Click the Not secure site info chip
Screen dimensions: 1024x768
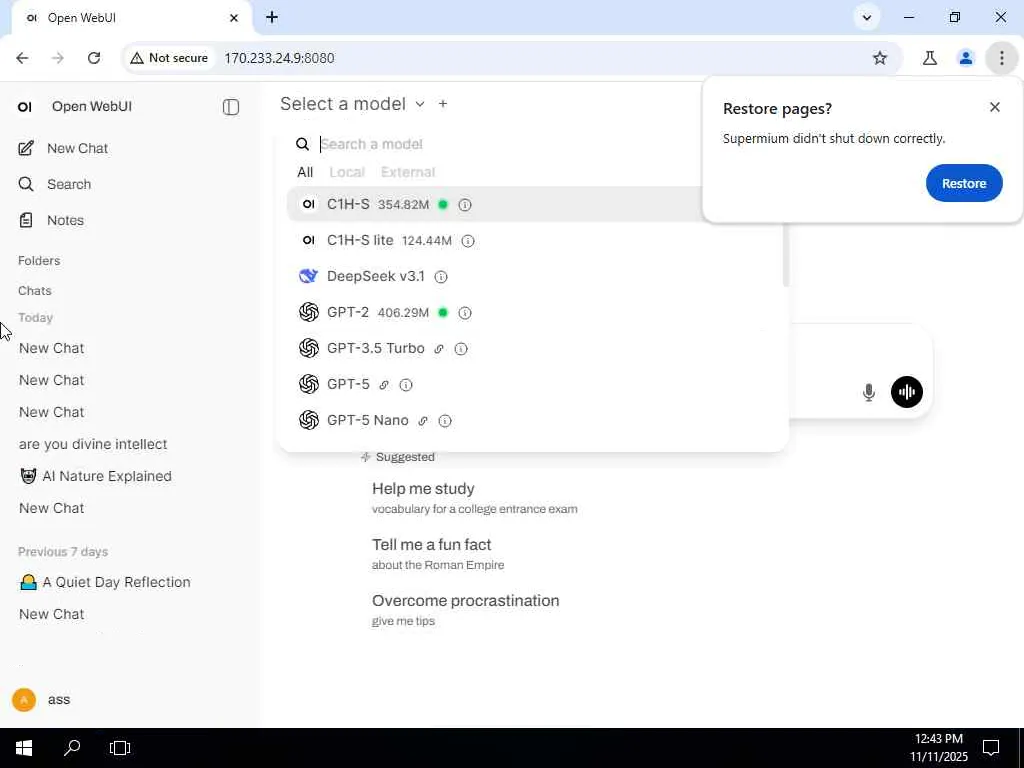(x=169, y=58)
